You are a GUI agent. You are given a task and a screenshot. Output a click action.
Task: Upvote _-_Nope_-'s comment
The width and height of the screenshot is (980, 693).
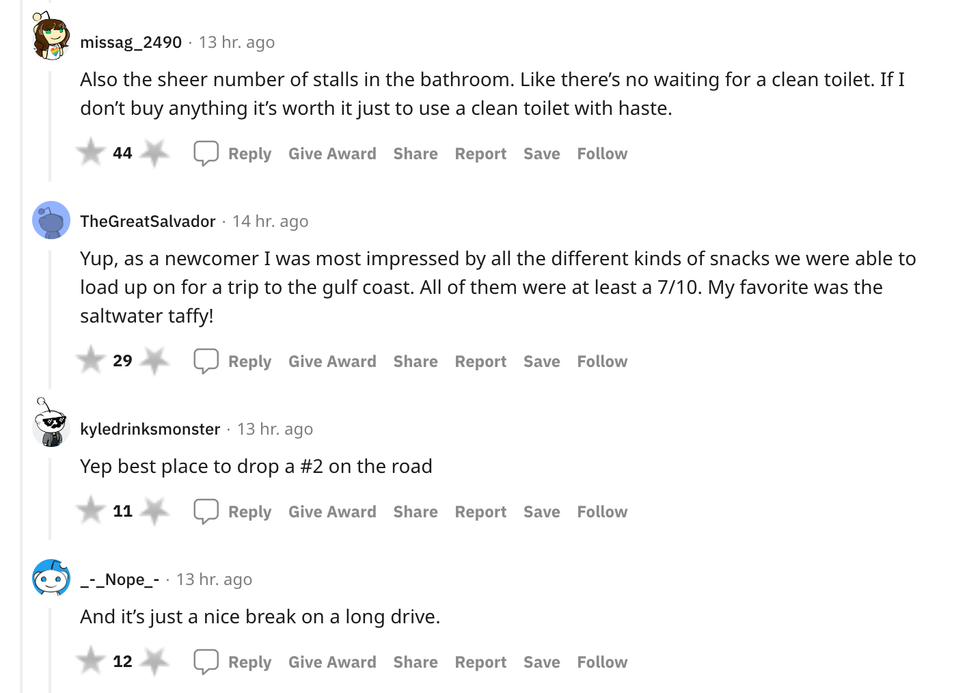coord(91,661)
